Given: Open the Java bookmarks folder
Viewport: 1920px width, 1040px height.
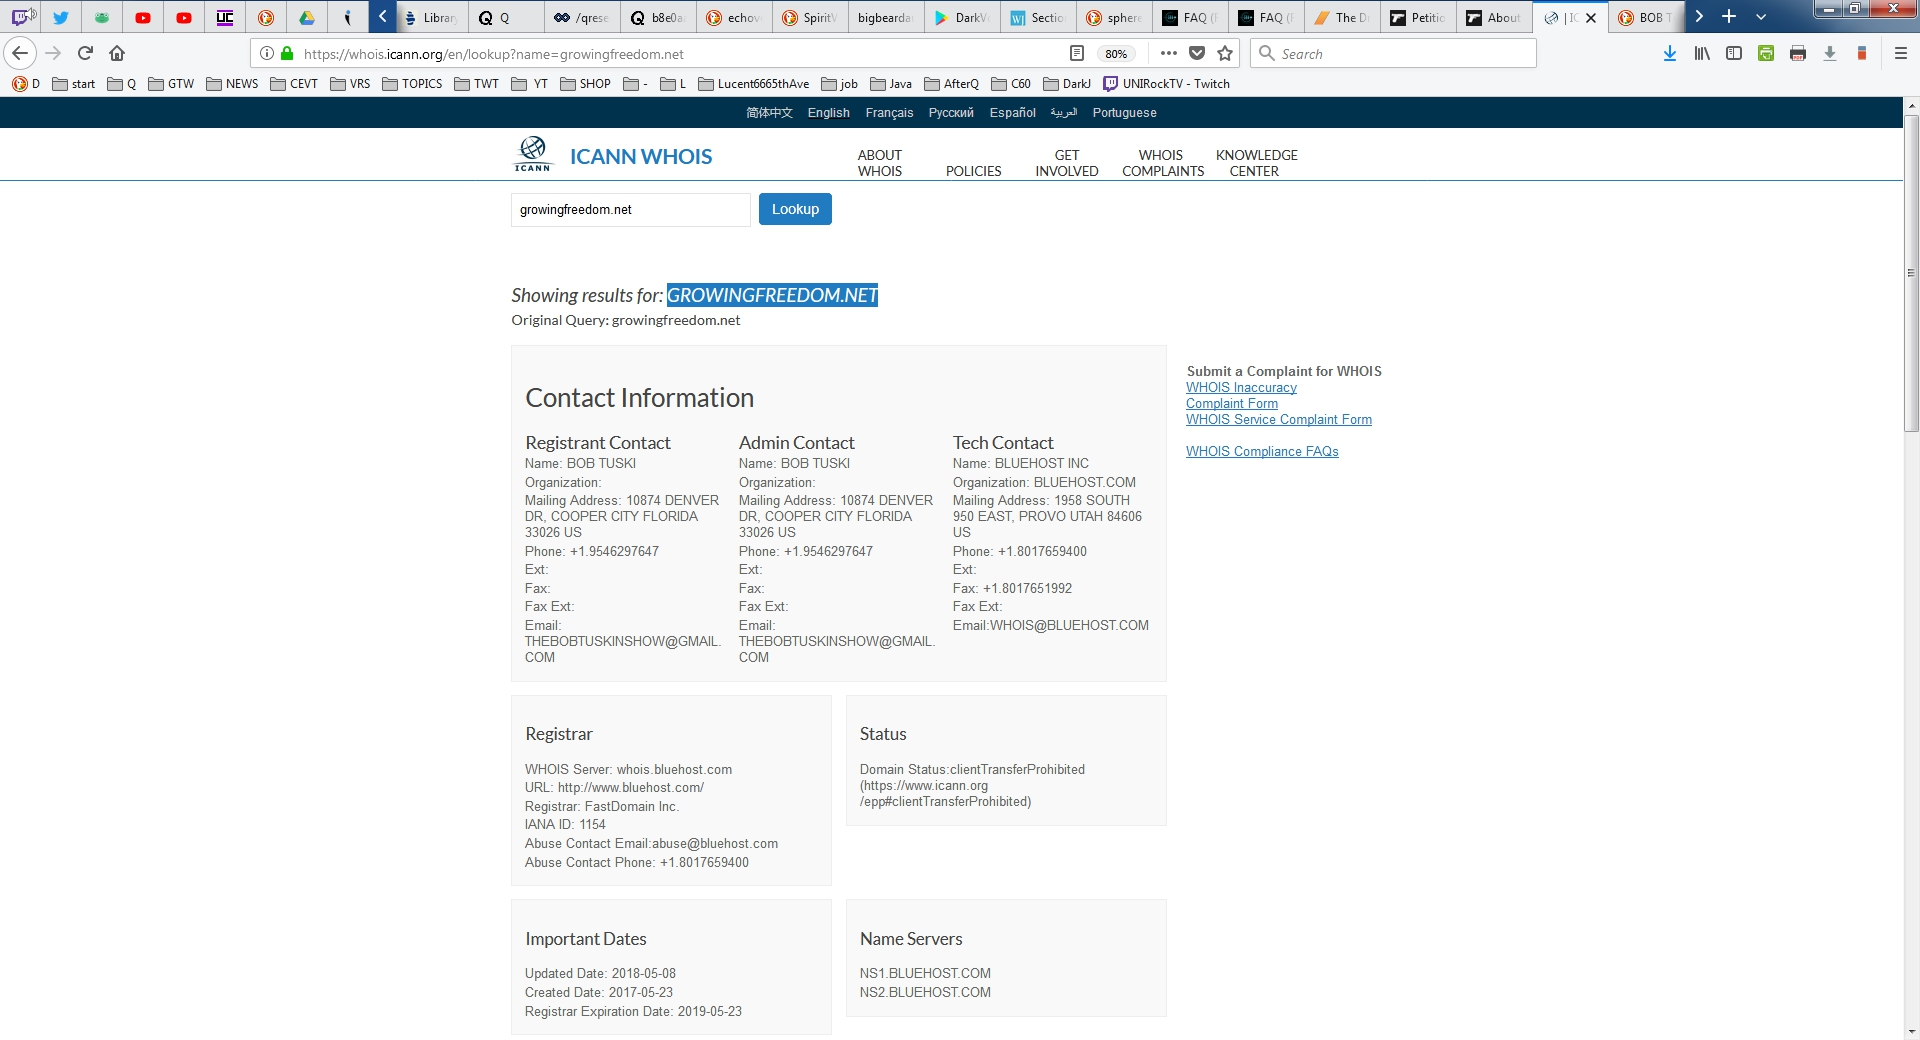Looking at the screenshot, I should click(x=891, y=84).
